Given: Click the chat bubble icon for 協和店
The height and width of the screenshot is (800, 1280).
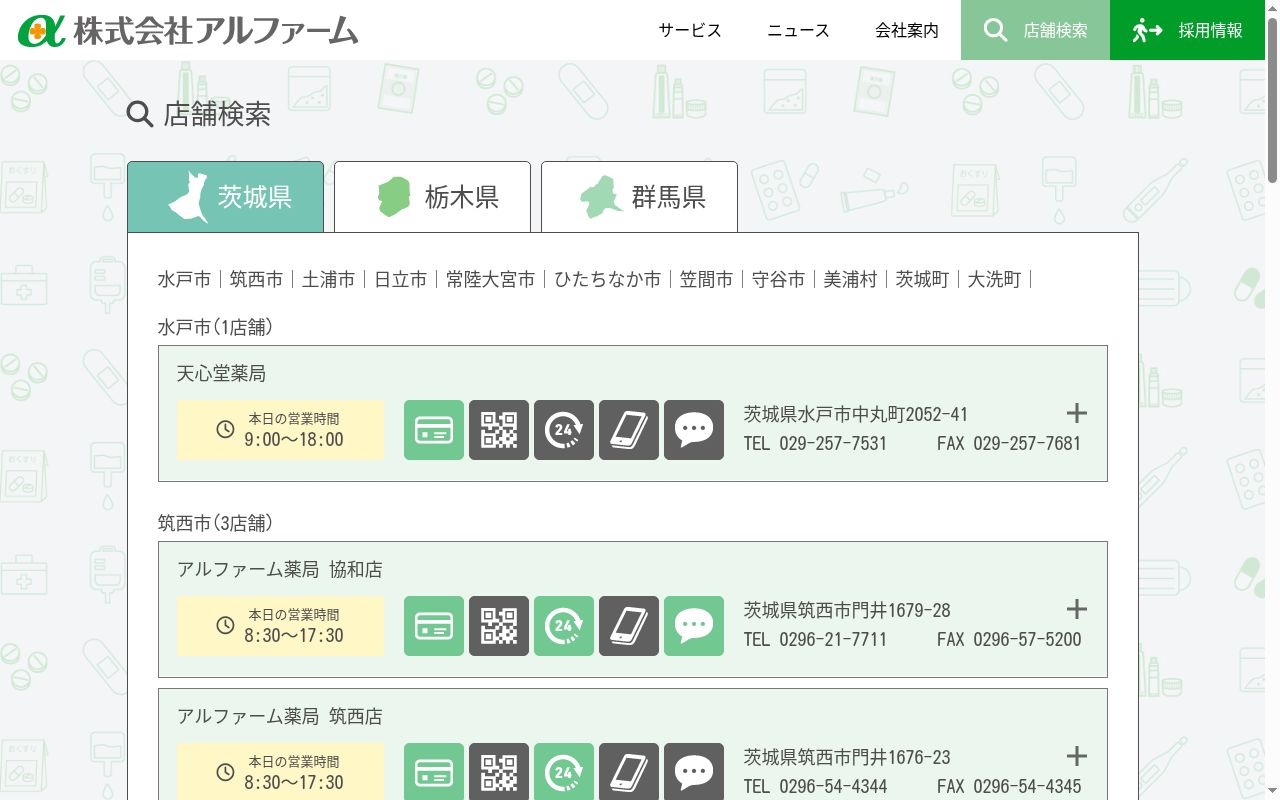Looking at the screenshot, I should click(x=694, y=626).
